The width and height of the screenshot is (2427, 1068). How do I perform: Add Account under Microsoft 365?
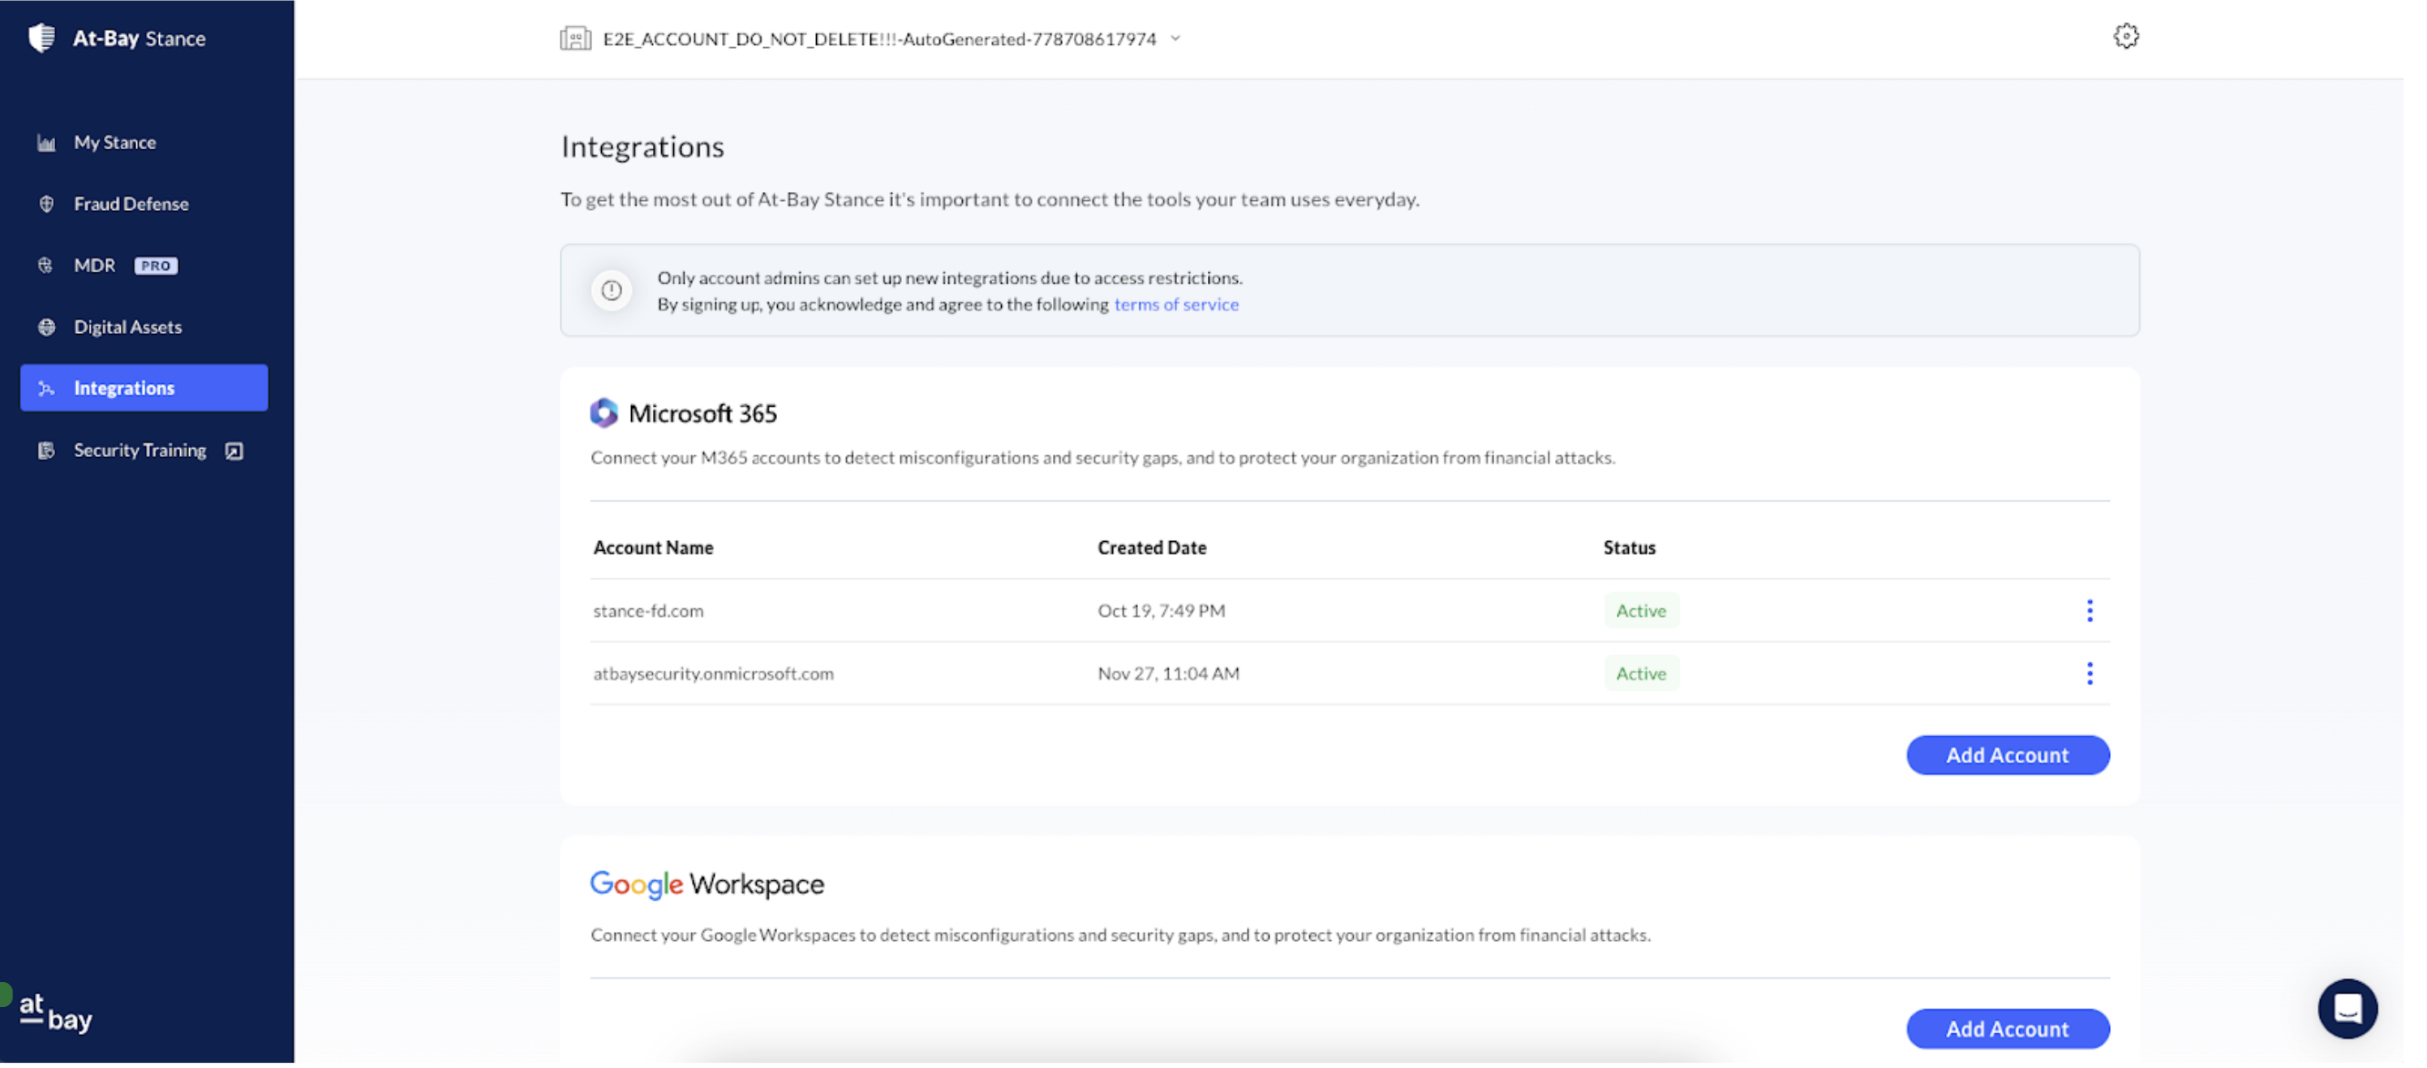(2007, 755)
